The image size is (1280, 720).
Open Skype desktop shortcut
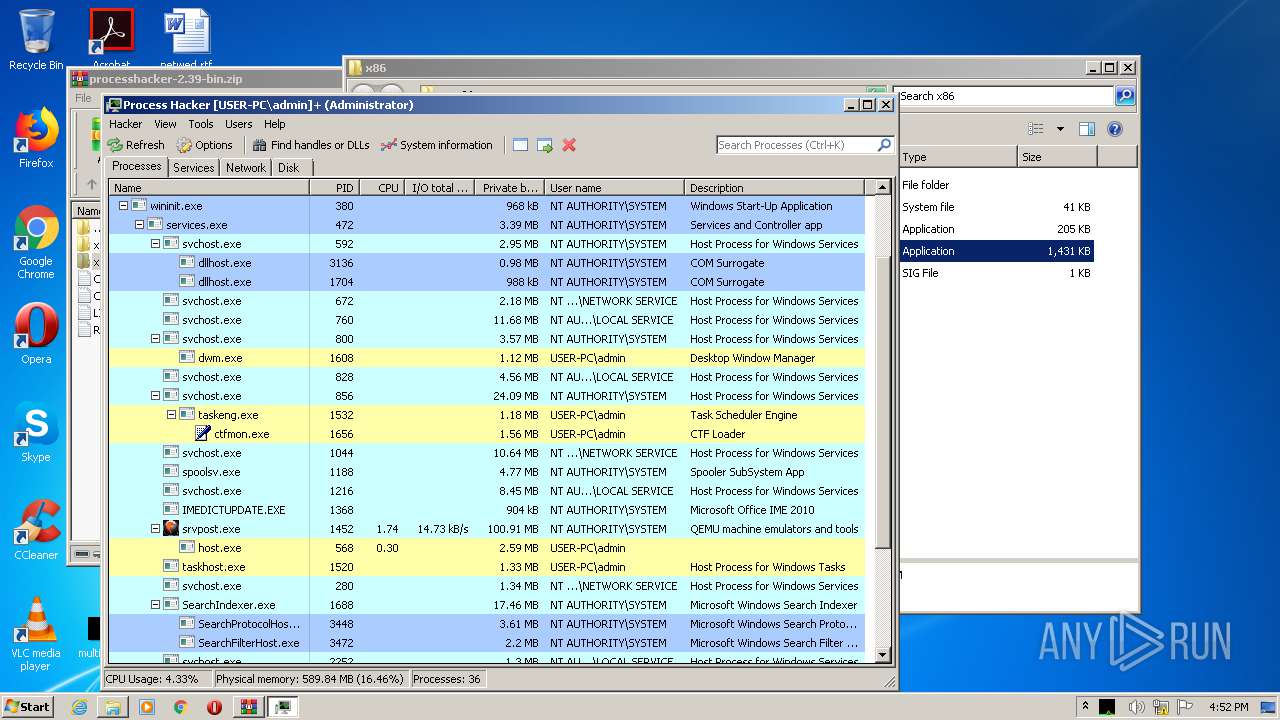click(x=36, y=432)
